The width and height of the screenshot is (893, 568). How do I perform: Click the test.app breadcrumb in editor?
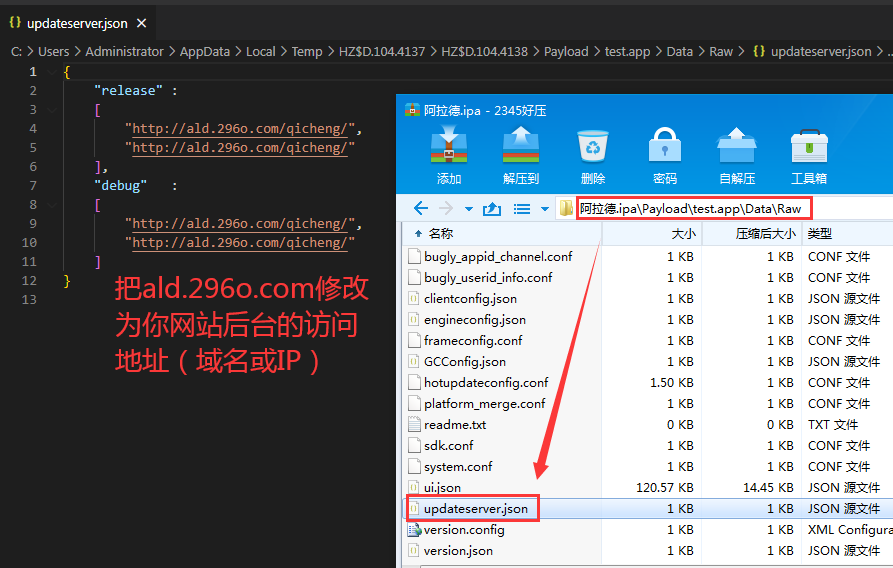tap(630, 52)
